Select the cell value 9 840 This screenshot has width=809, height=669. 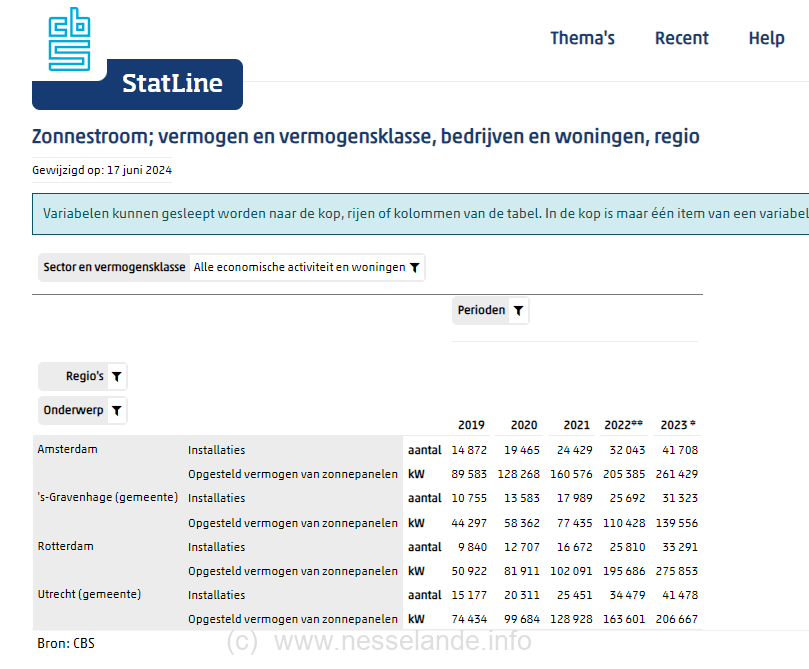[x=472, y=547]
